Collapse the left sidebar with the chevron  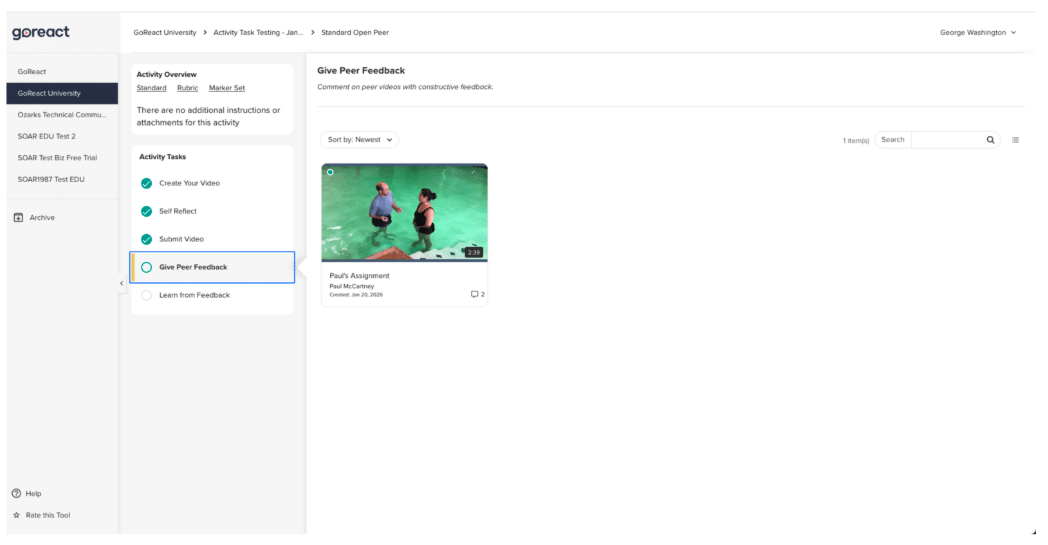(x=121, y=284)
